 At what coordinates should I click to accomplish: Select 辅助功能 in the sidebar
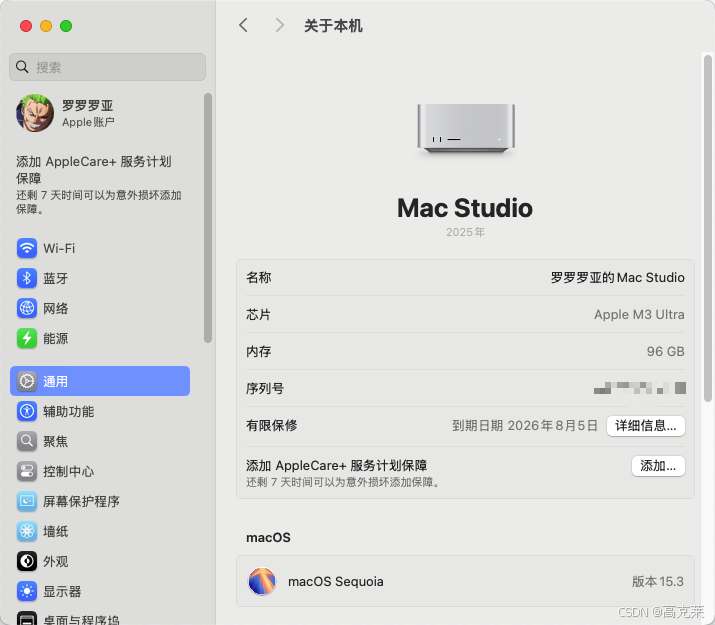(x=68, y=411)
